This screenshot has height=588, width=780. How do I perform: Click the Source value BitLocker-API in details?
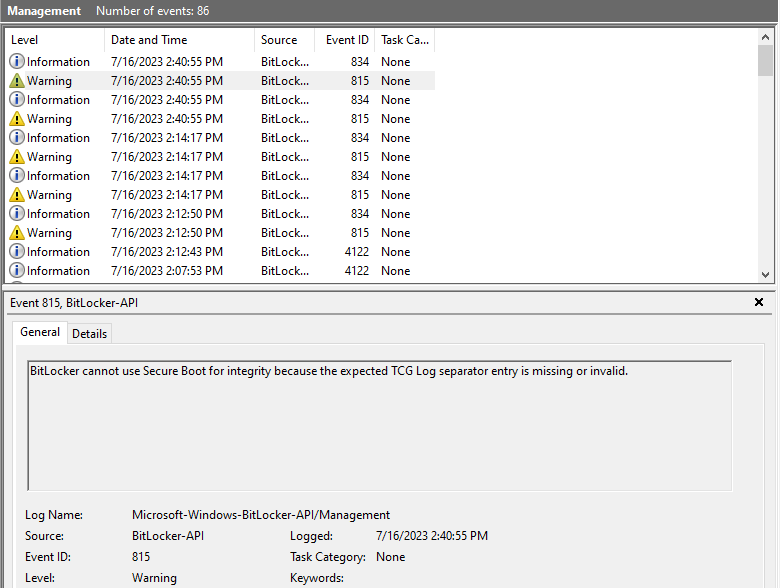click(168, 536)
